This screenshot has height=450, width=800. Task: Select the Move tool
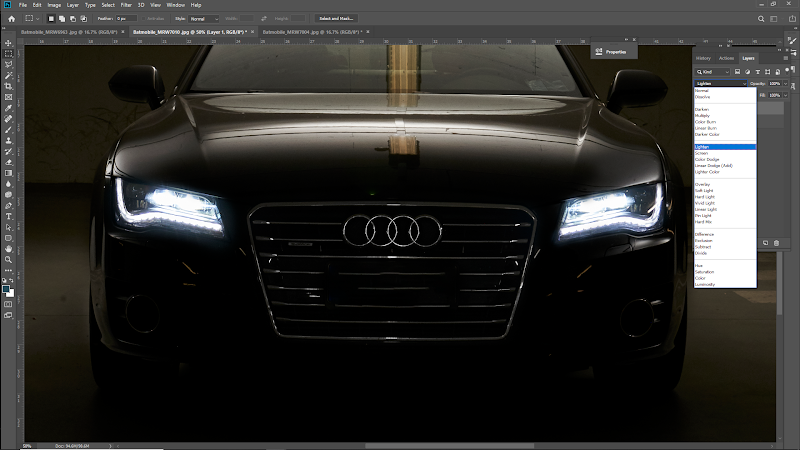pos(8,43)
